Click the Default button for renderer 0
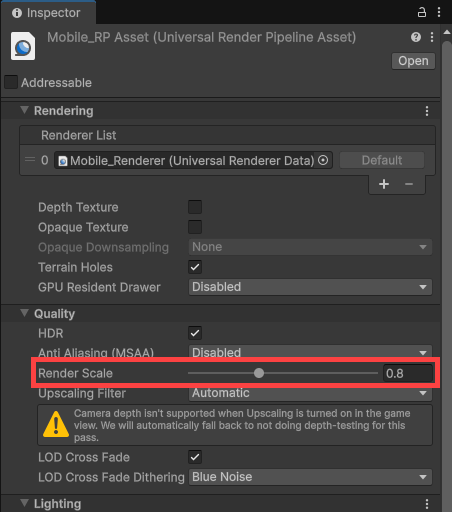Viewport: 452px width, 512px height. pos(382,160)
